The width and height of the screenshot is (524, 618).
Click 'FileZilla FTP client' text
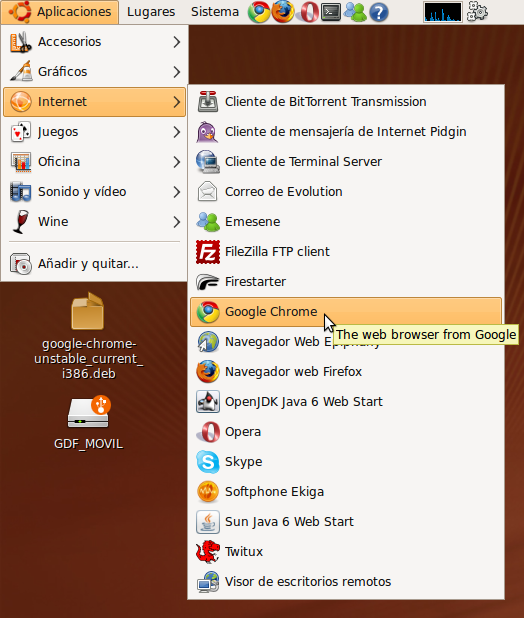point(277,252)
